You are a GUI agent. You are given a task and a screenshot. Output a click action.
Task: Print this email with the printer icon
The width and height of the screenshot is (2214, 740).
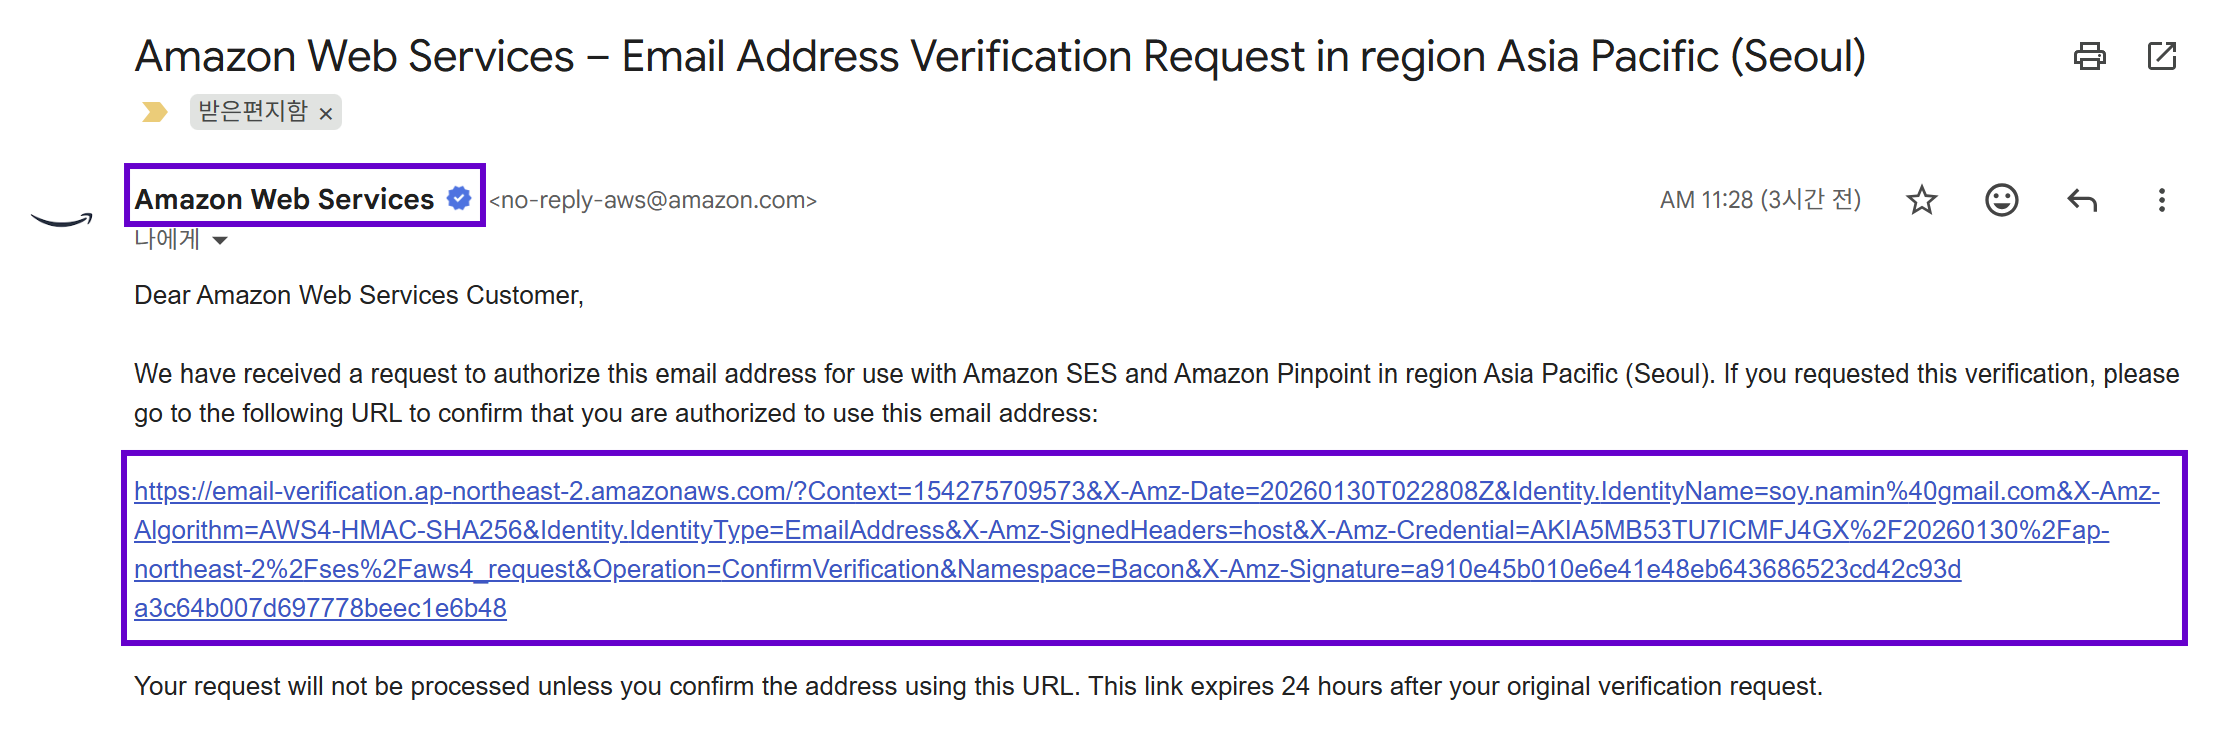click(x=2089, y=56)
